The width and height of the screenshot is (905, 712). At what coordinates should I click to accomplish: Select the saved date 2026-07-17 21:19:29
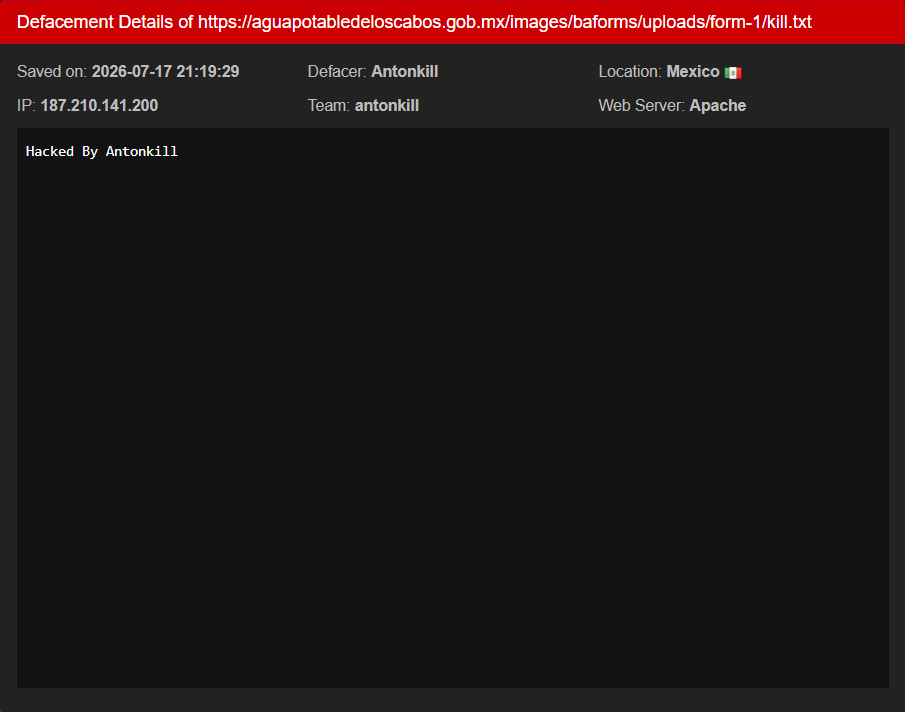(x=166, y=72)
